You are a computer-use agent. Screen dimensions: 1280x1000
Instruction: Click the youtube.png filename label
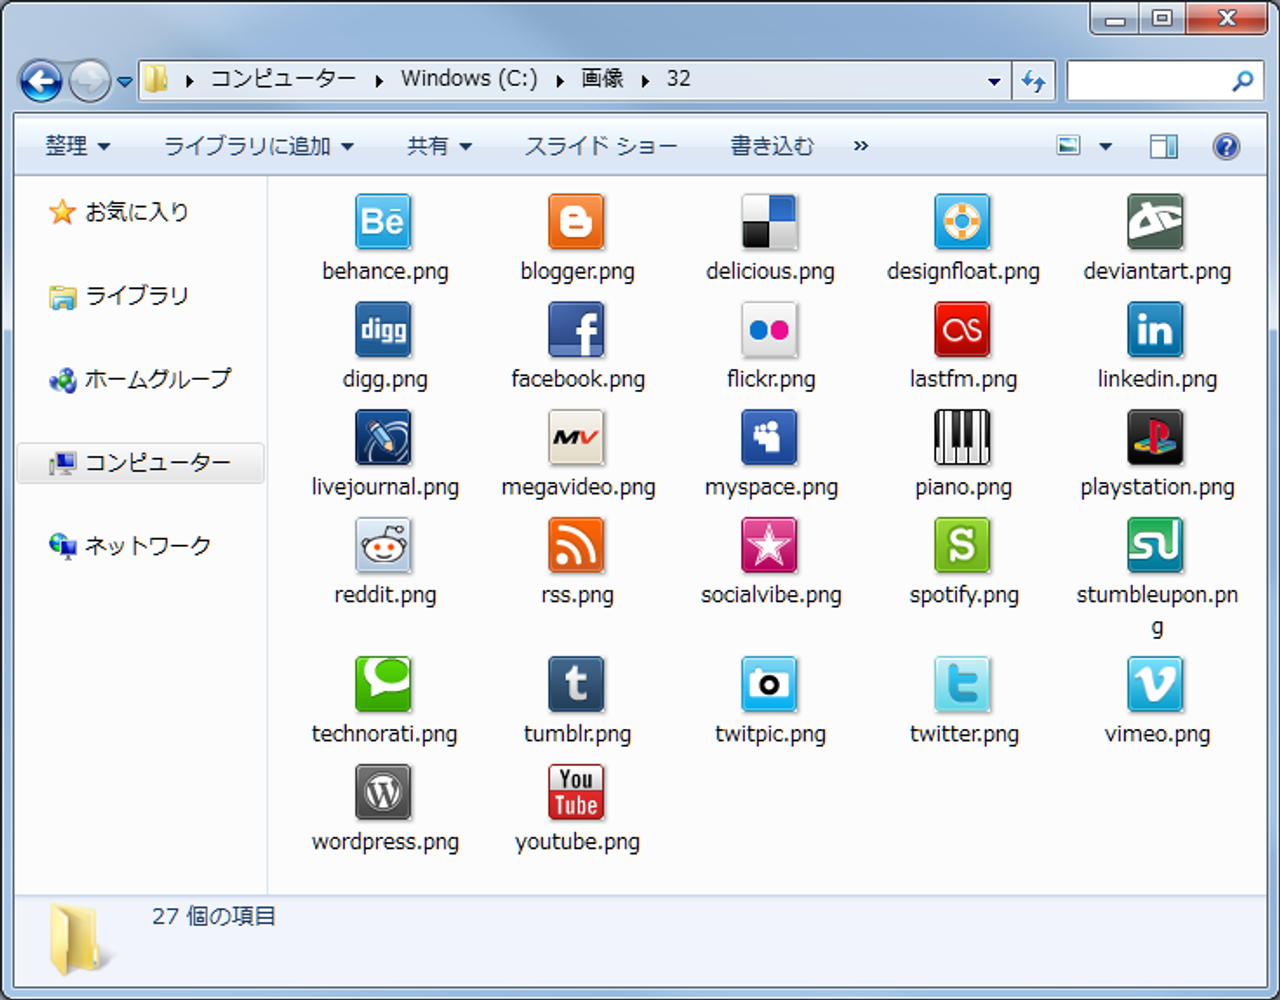pyautogui.click(x=577, y=842)
